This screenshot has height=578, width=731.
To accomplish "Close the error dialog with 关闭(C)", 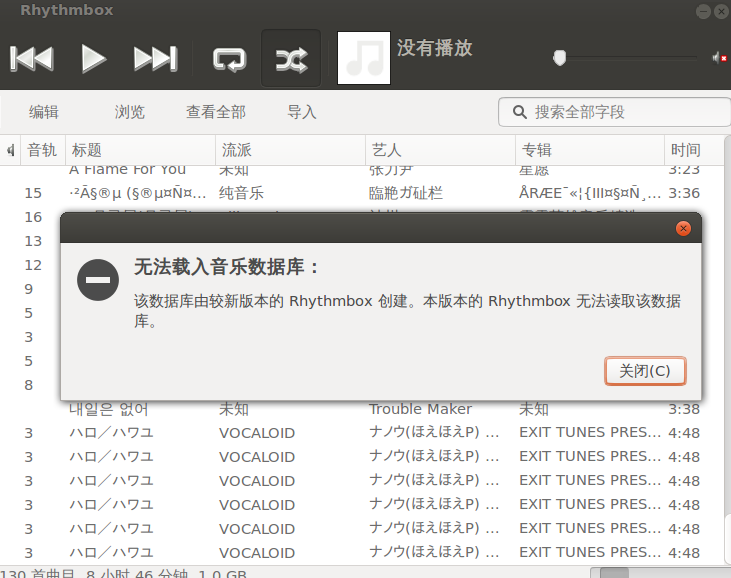I will (x=645, y=371).
